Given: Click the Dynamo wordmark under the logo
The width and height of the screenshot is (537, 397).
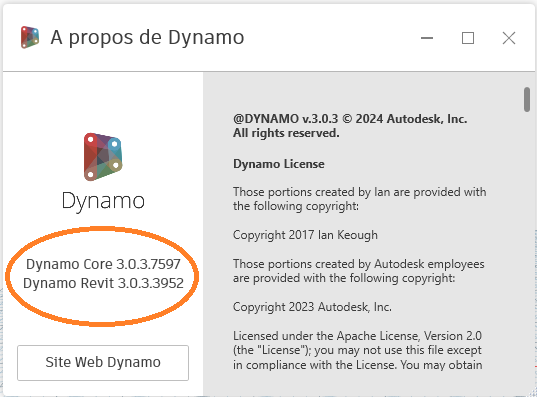Looking at the screenshot, I should click(x=103, y=201).
